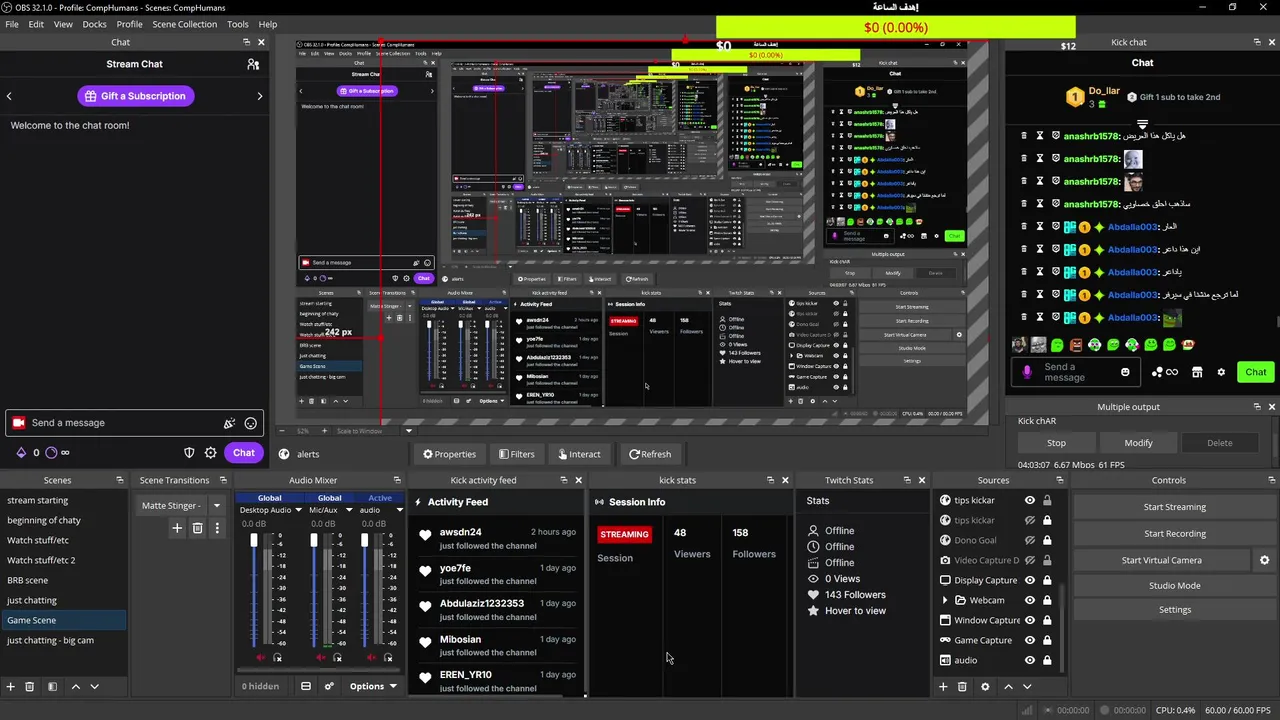Viewport: 1280px width, 720px height.
Task: Open transition properties three-dot menu
Action: tap(217, 528)
